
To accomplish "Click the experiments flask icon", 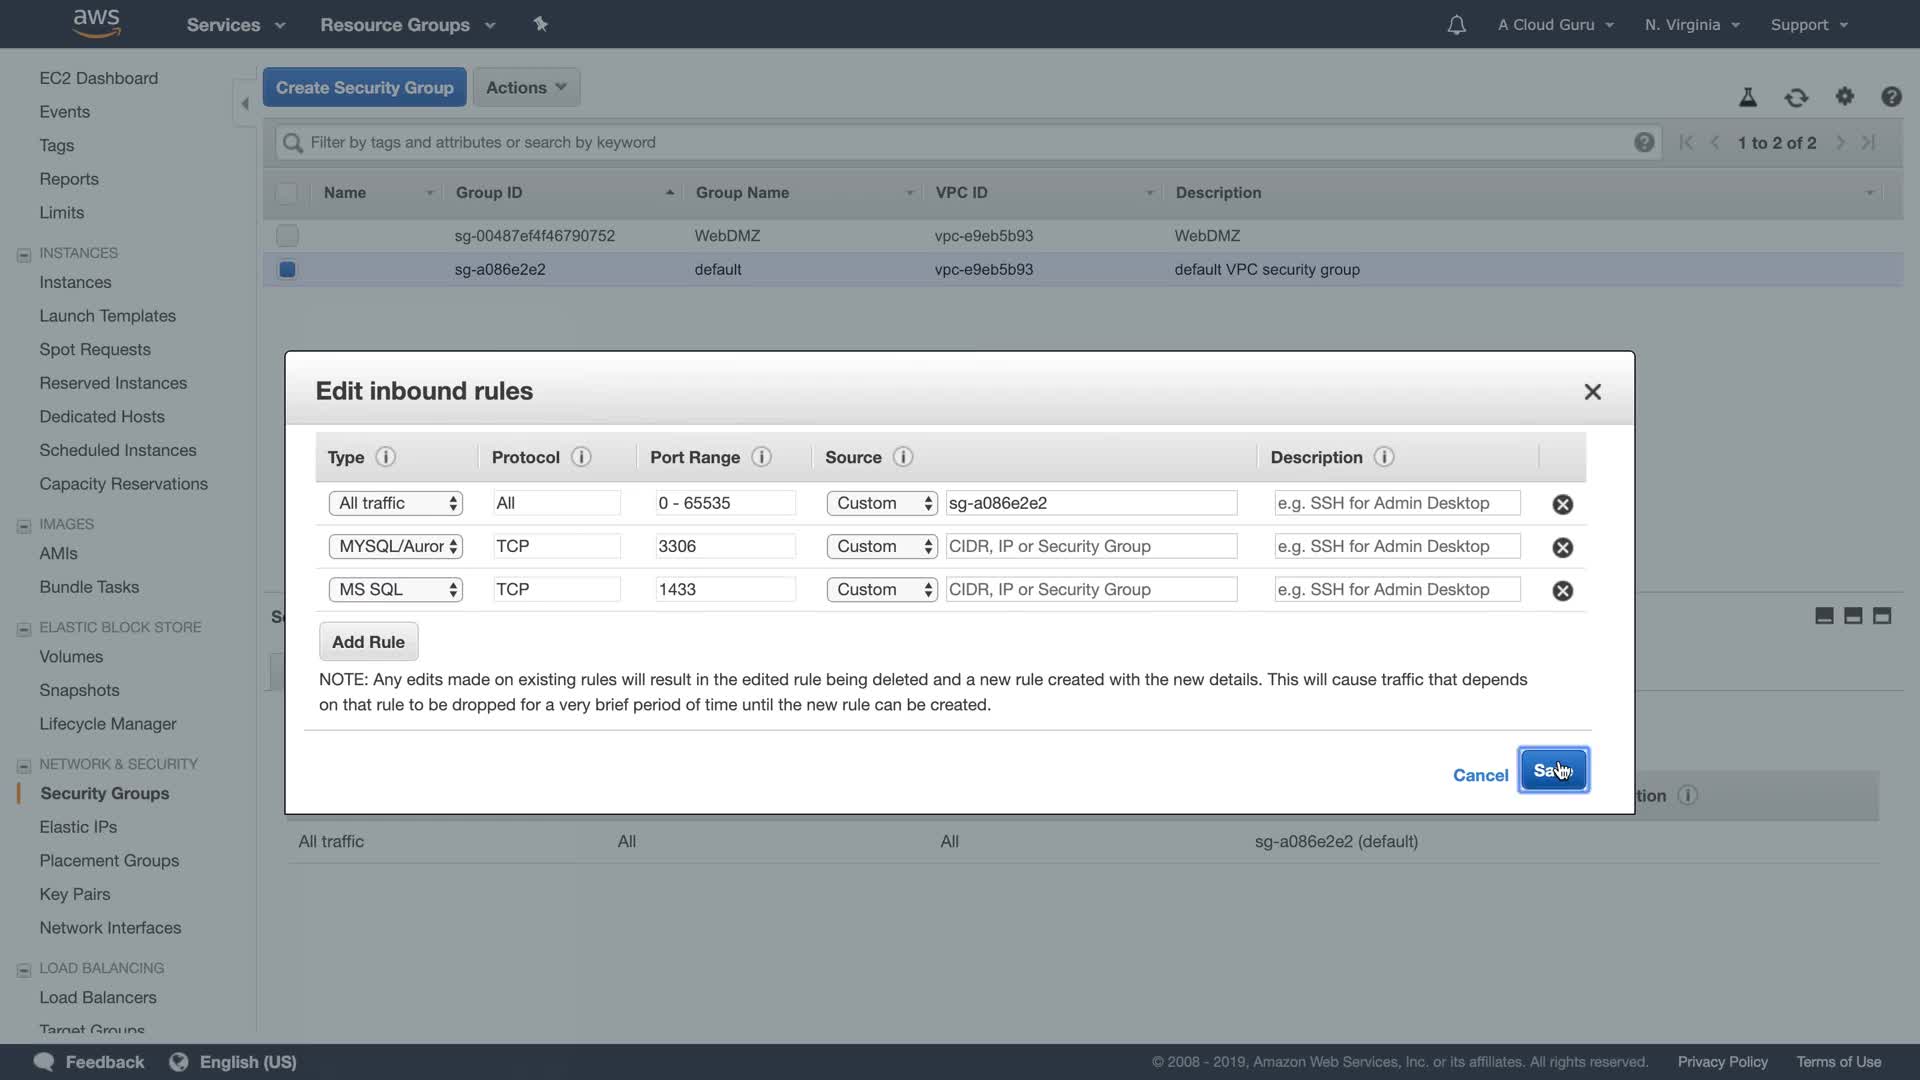I will 1747,97.
